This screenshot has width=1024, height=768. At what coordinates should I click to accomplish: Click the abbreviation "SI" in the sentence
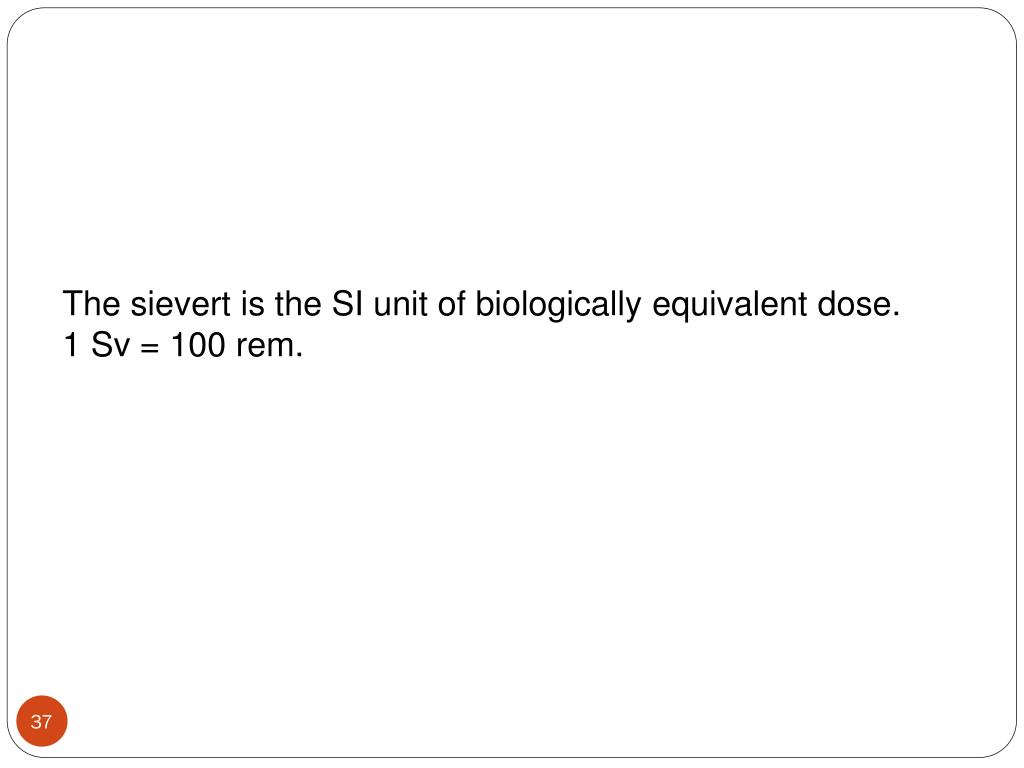(347, 304)
